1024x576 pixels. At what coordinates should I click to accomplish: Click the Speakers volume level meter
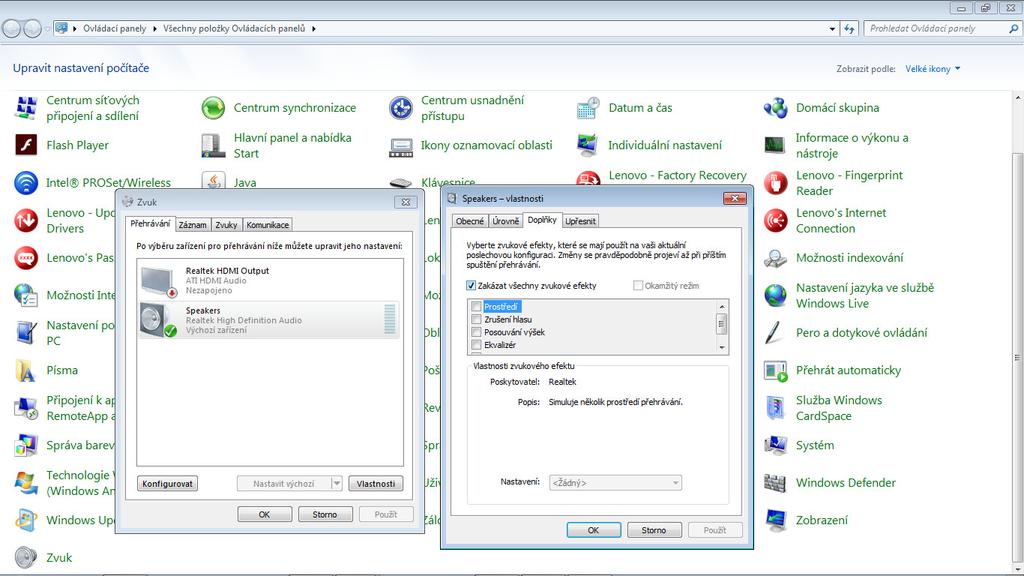click(x=390, y=319)
